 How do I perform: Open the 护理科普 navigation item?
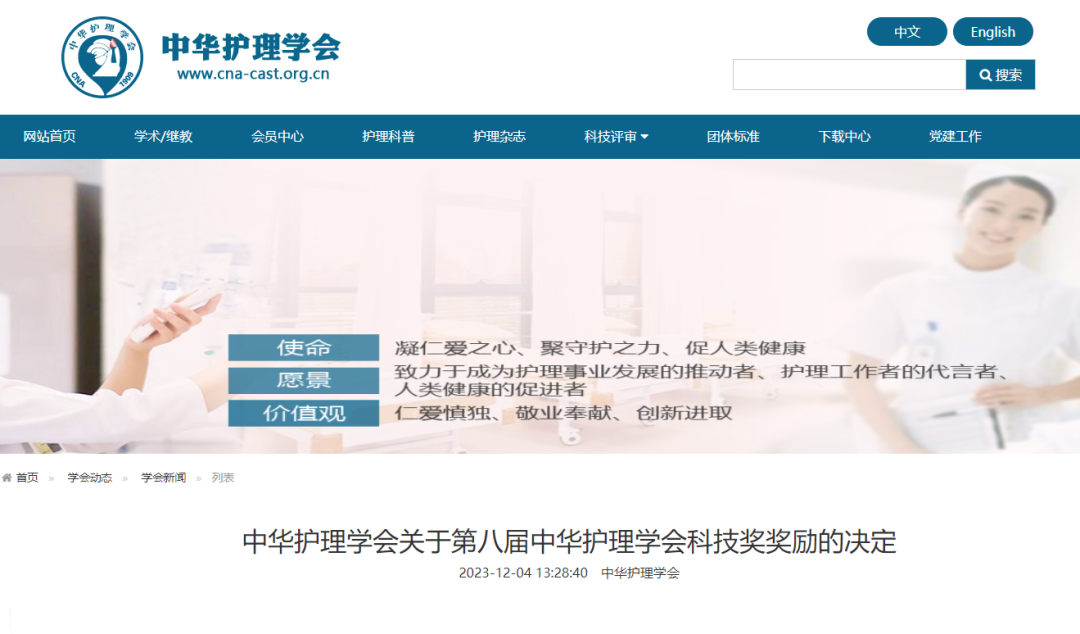point(388,136)
